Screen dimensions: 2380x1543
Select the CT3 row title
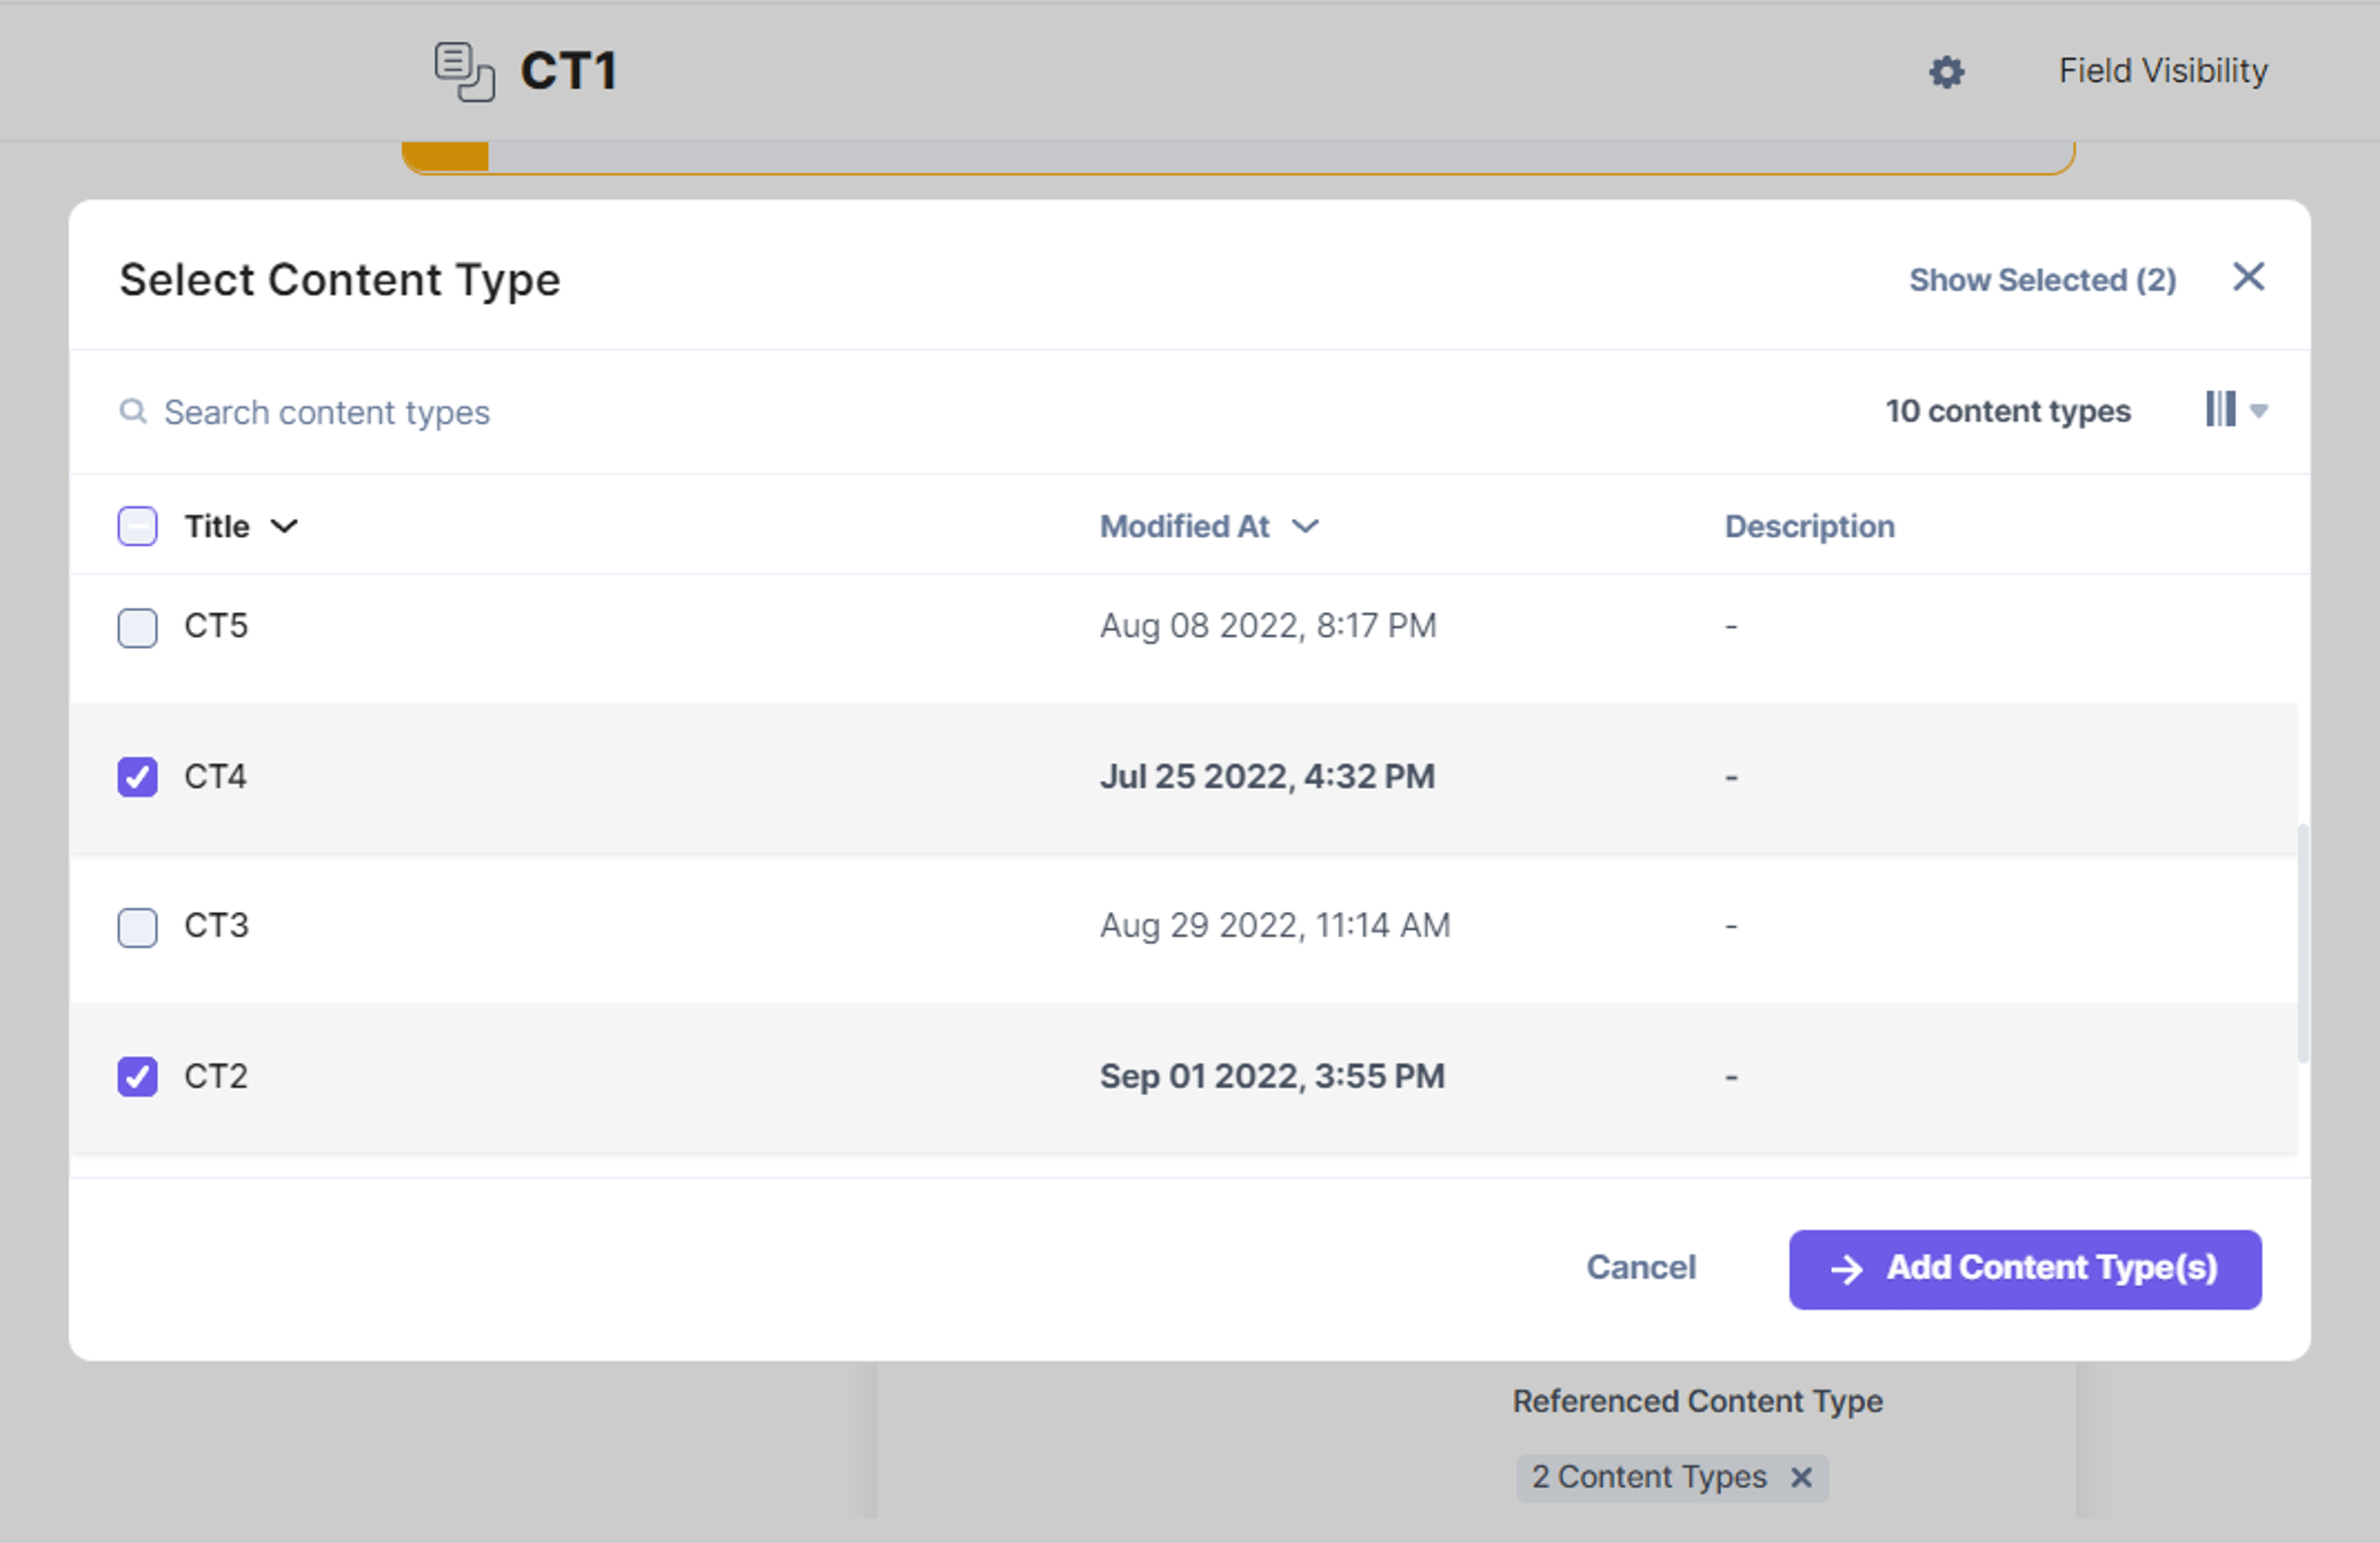[216, 925]
